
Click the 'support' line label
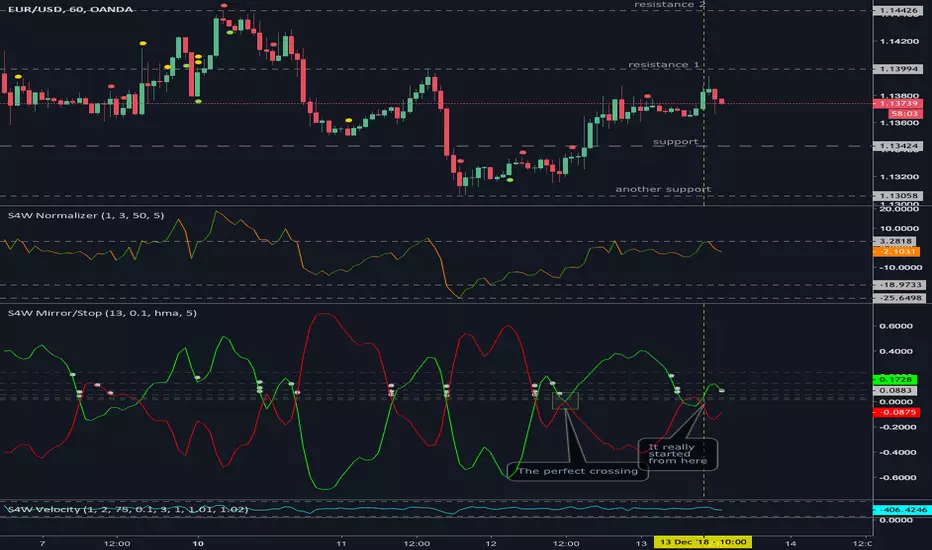[x=675, y=142]
